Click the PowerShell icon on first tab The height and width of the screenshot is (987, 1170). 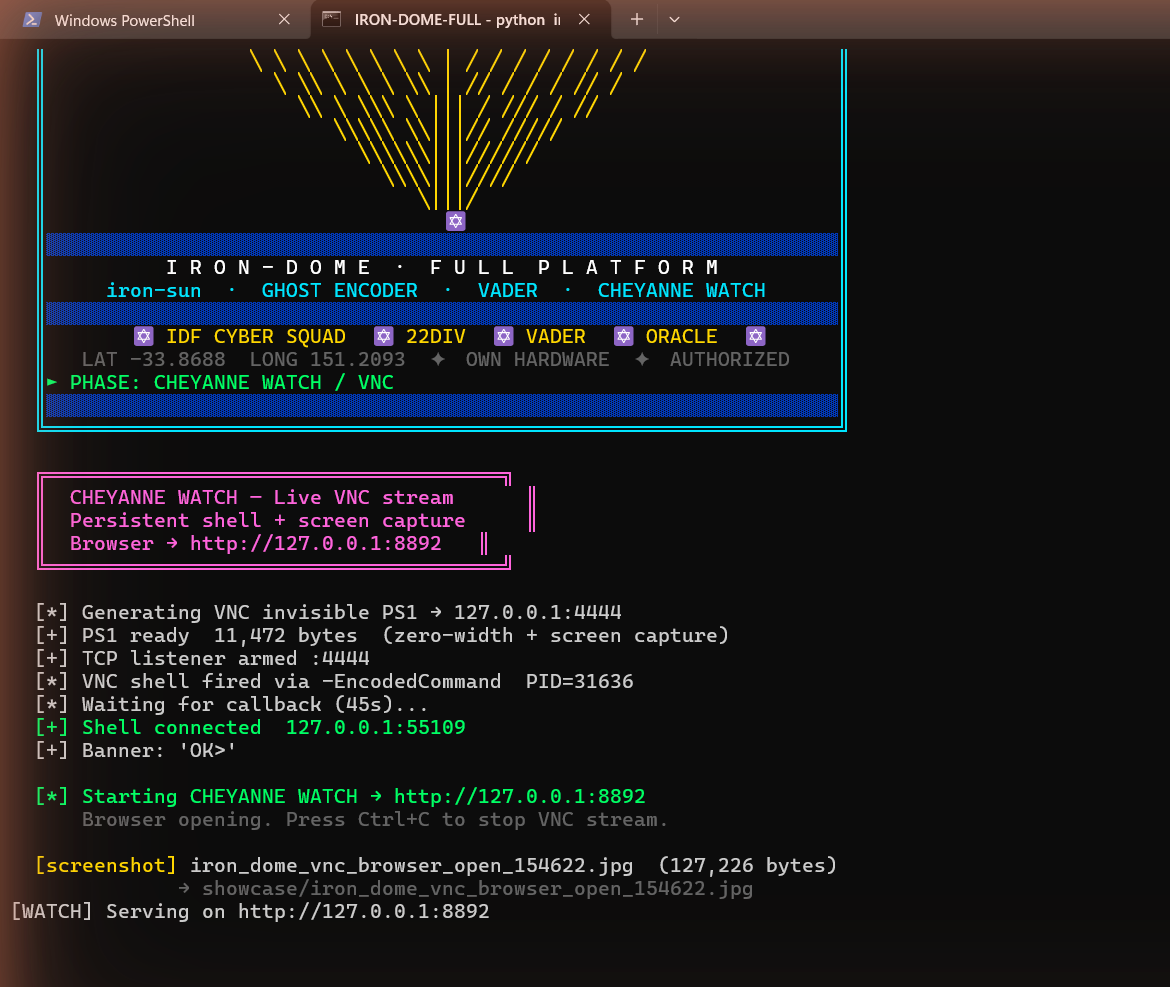coord(32,19)
